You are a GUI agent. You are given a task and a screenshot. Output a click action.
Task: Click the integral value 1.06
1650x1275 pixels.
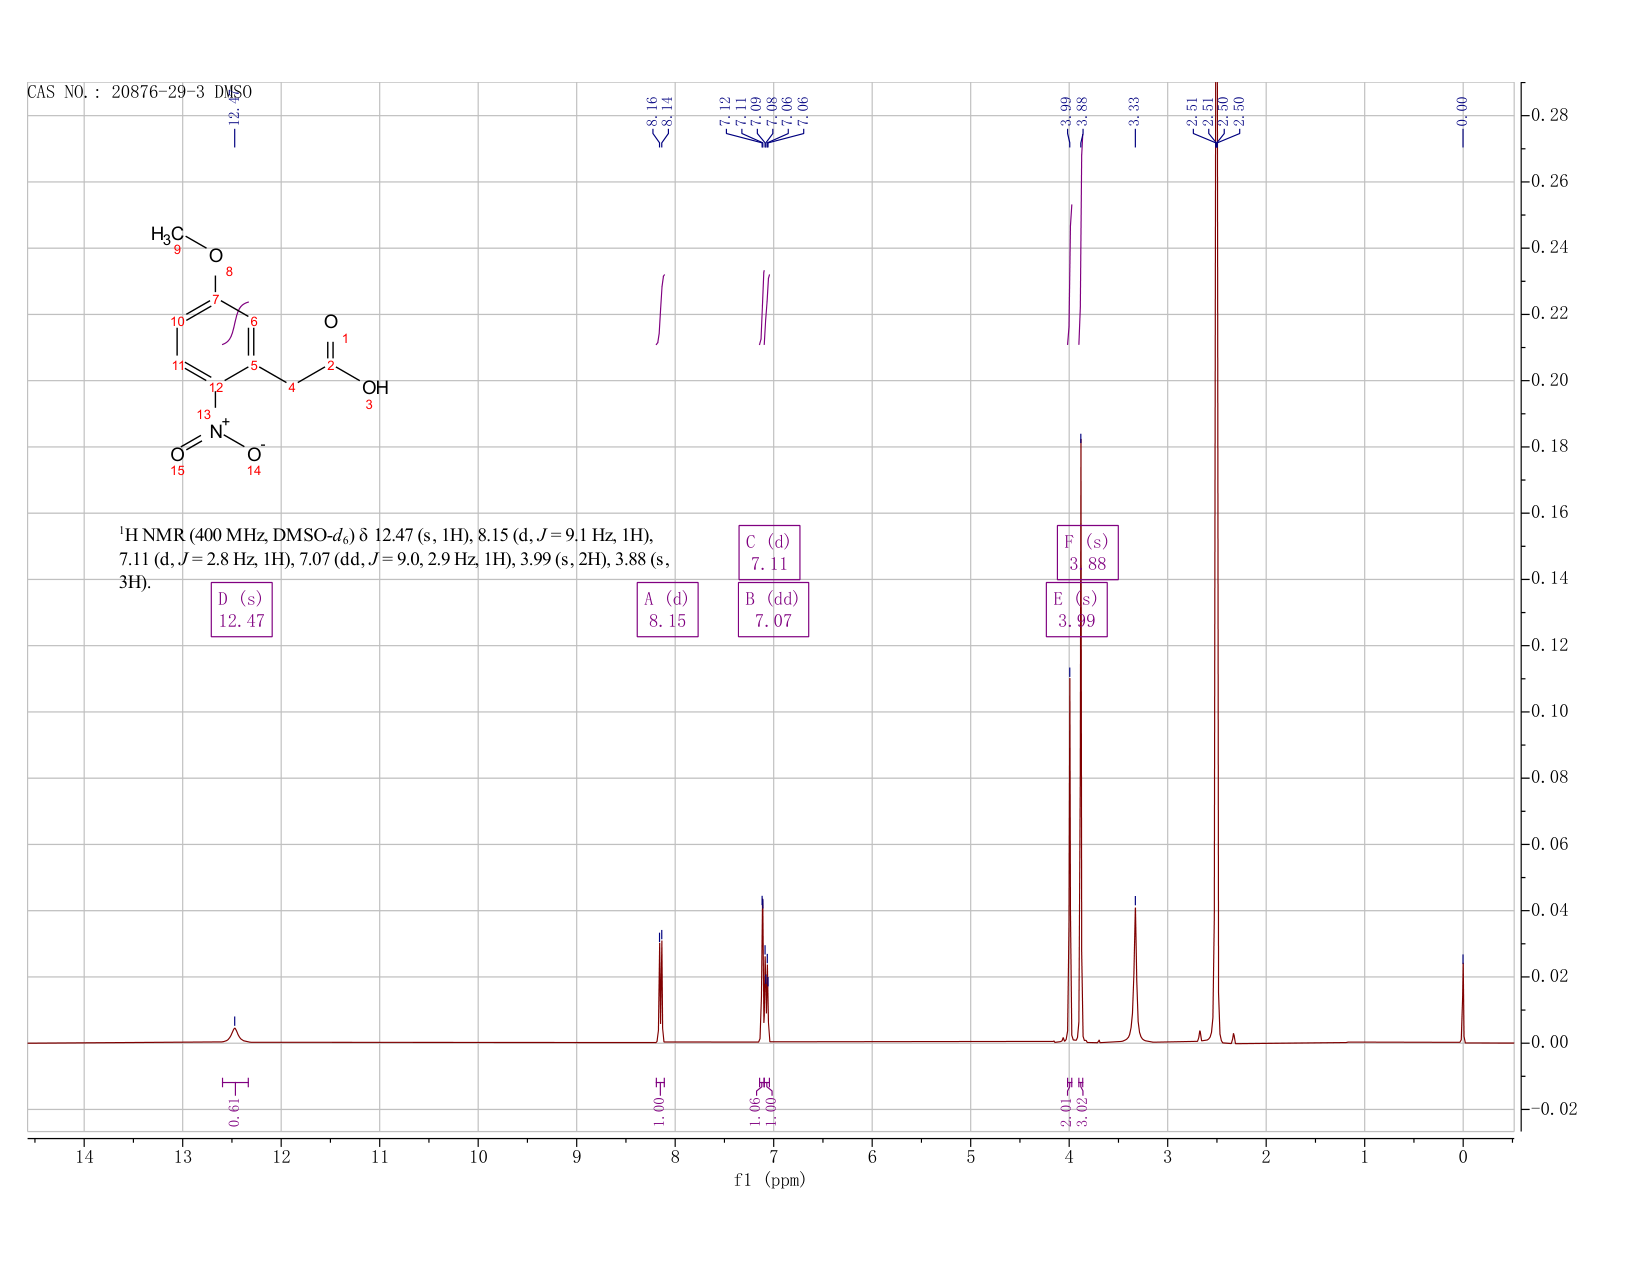(756, 1110)
